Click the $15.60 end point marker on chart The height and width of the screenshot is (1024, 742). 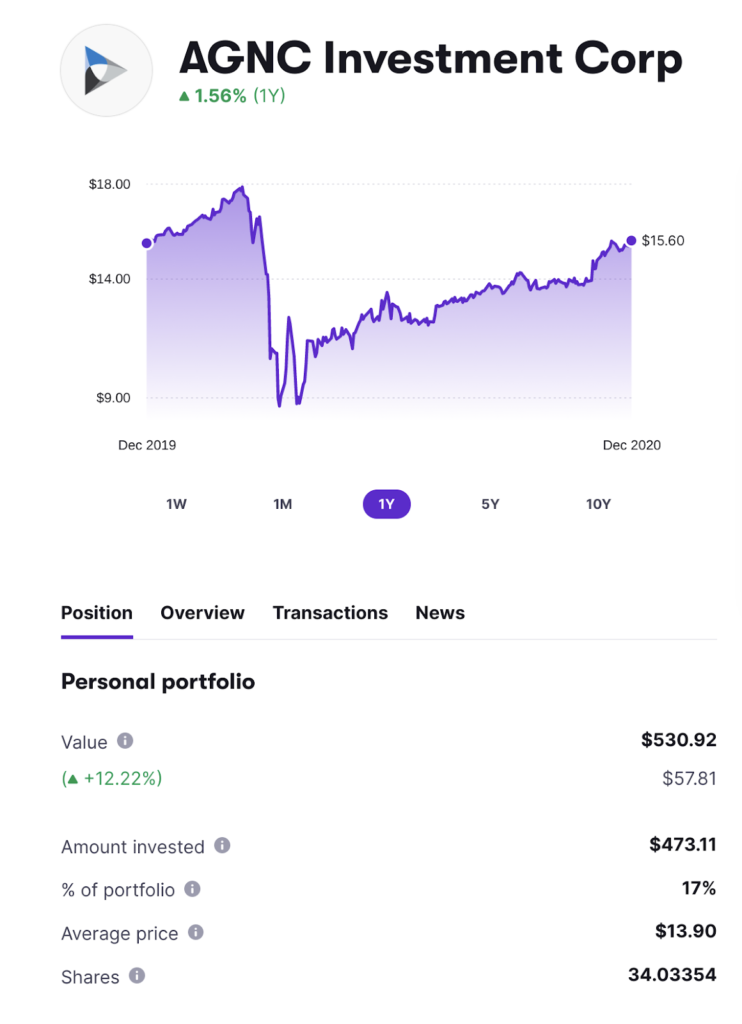631,240
